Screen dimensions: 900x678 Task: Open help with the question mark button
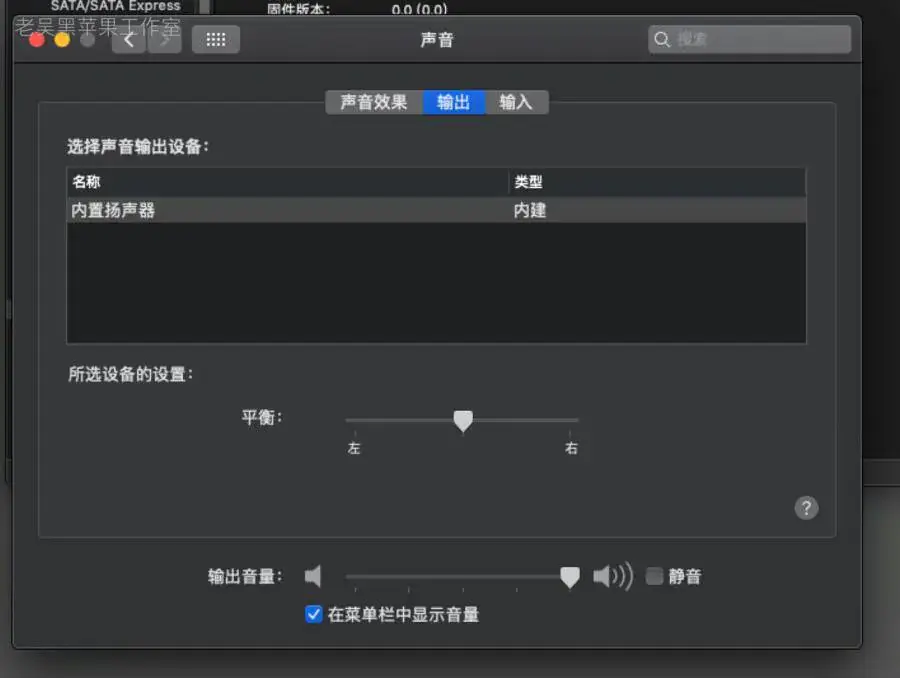coord(806,507)
